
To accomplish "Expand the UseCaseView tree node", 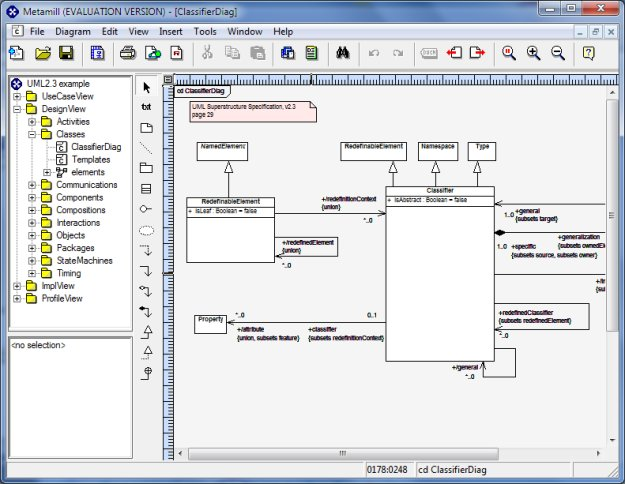I will pyautogui.click(x=17, y=96).
